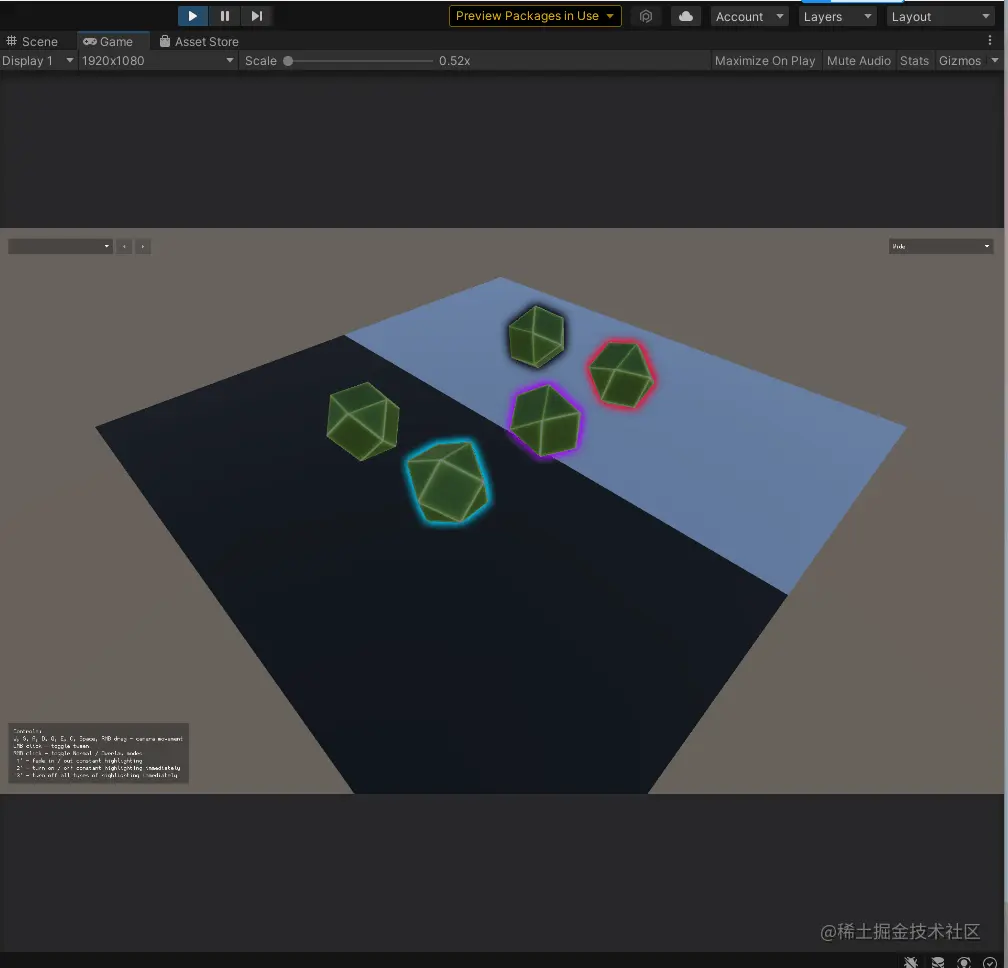Click the red-highlighted cube
Screen dimensions: 1008x968
pyautogui.click(x=622, y=375)
